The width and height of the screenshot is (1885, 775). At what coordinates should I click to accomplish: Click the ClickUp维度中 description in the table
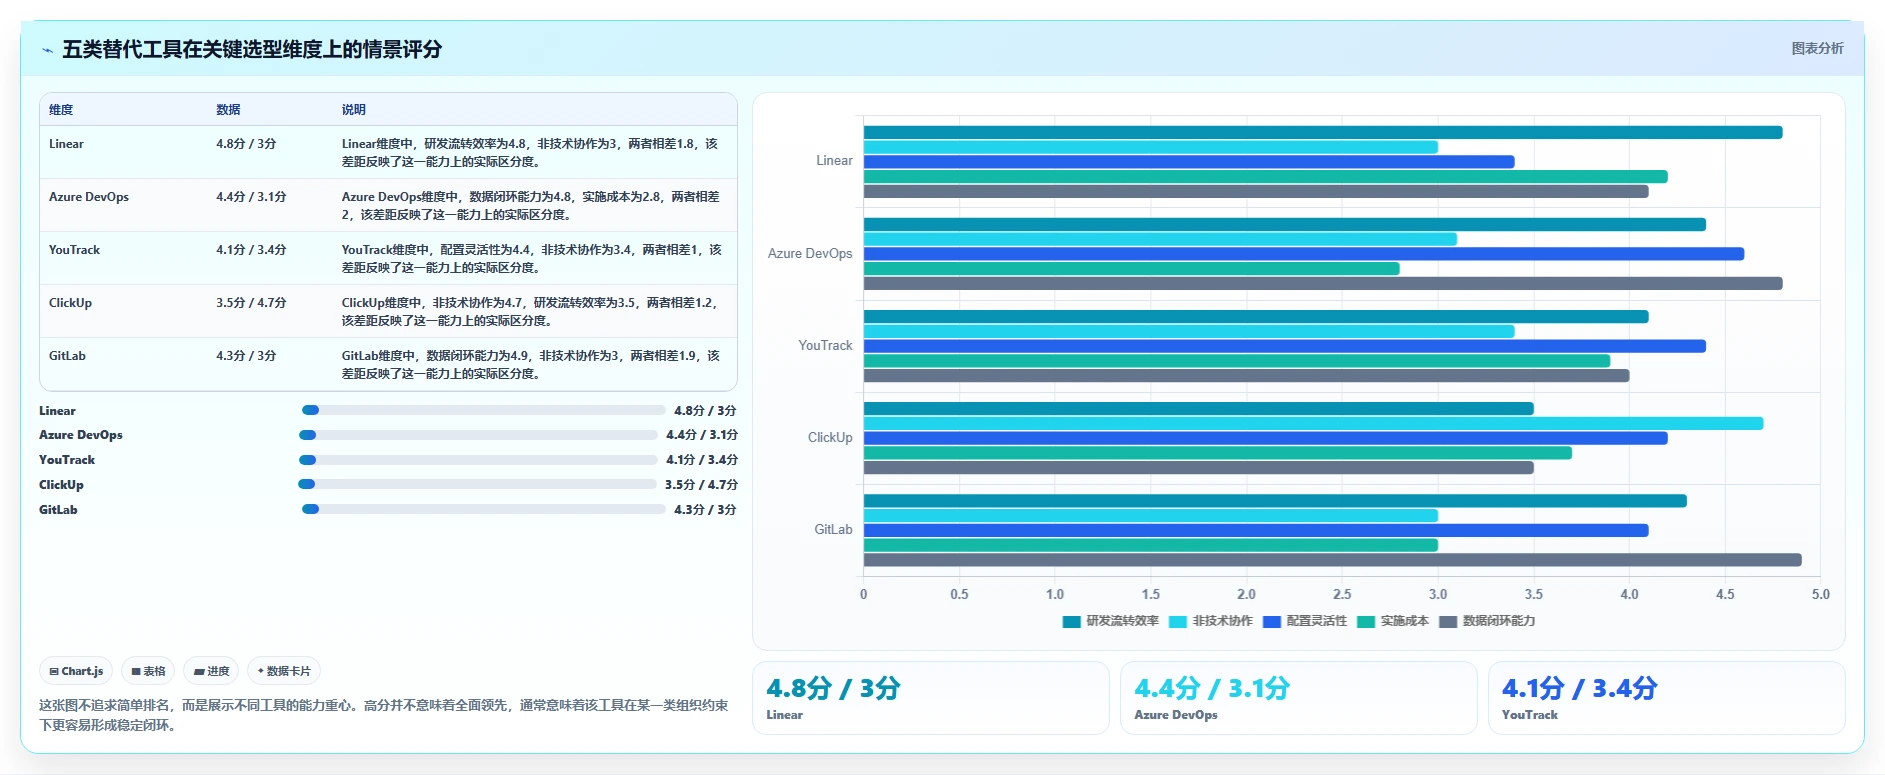pyautogui.click(x=531, y=311)
